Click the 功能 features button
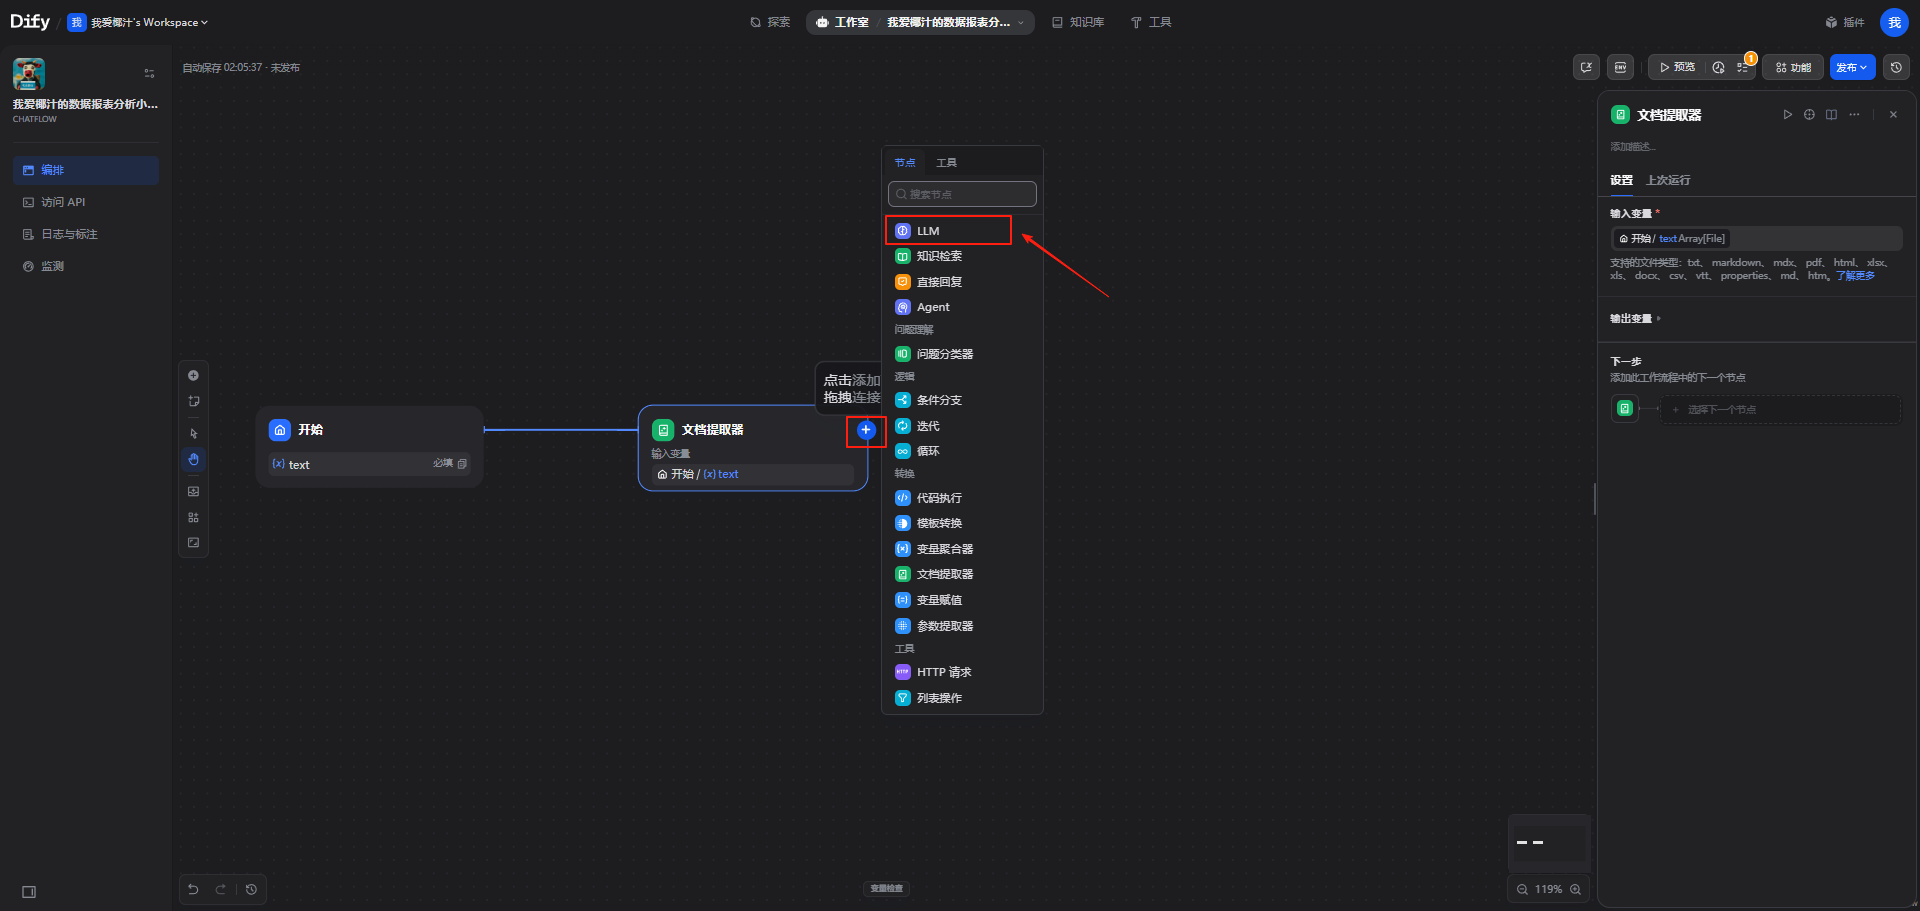This screenshot has width=1920, height=911. point(1793,67)
